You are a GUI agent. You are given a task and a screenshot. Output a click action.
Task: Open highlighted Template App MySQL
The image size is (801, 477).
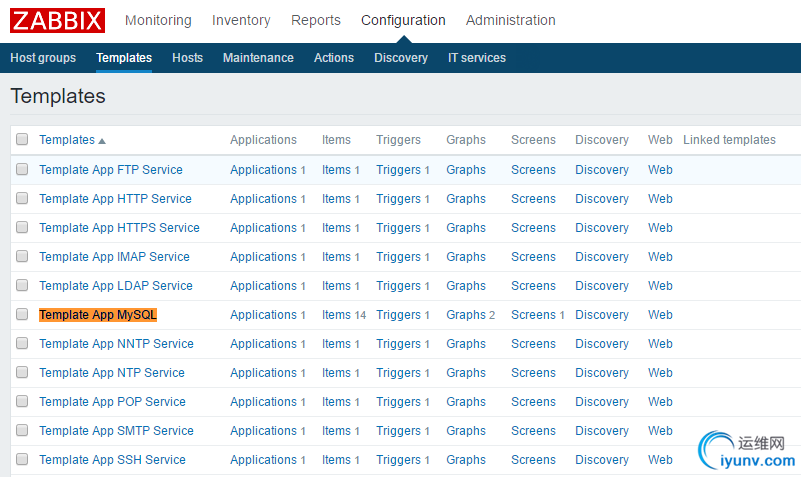98,315
